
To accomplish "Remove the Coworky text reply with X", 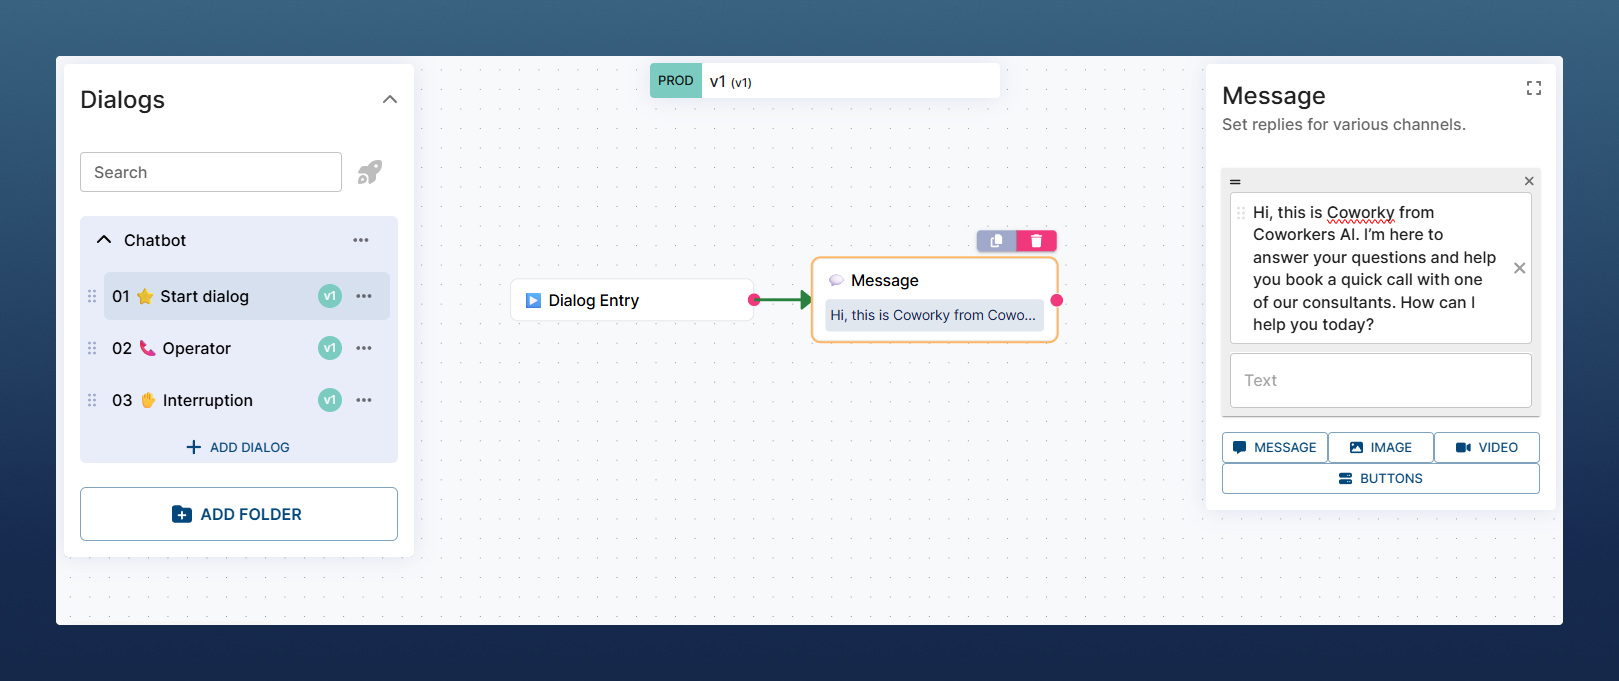I will point(1519,268).
